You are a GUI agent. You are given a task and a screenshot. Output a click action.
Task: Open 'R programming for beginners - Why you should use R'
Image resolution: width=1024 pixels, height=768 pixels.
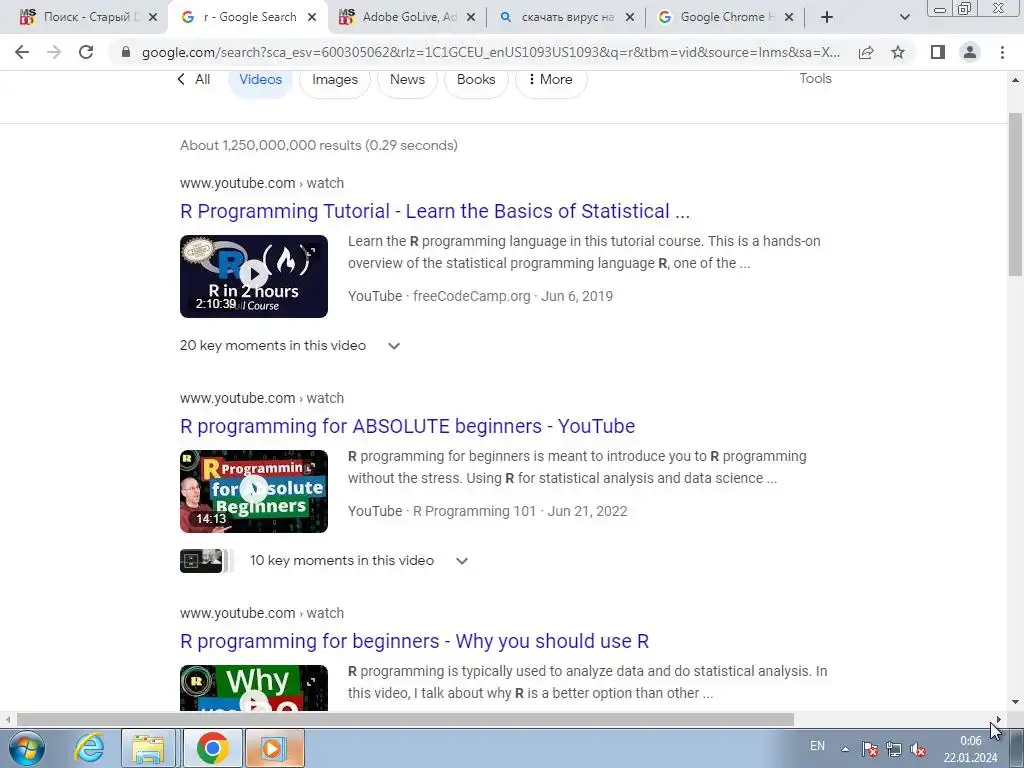[x=415, y=641]
